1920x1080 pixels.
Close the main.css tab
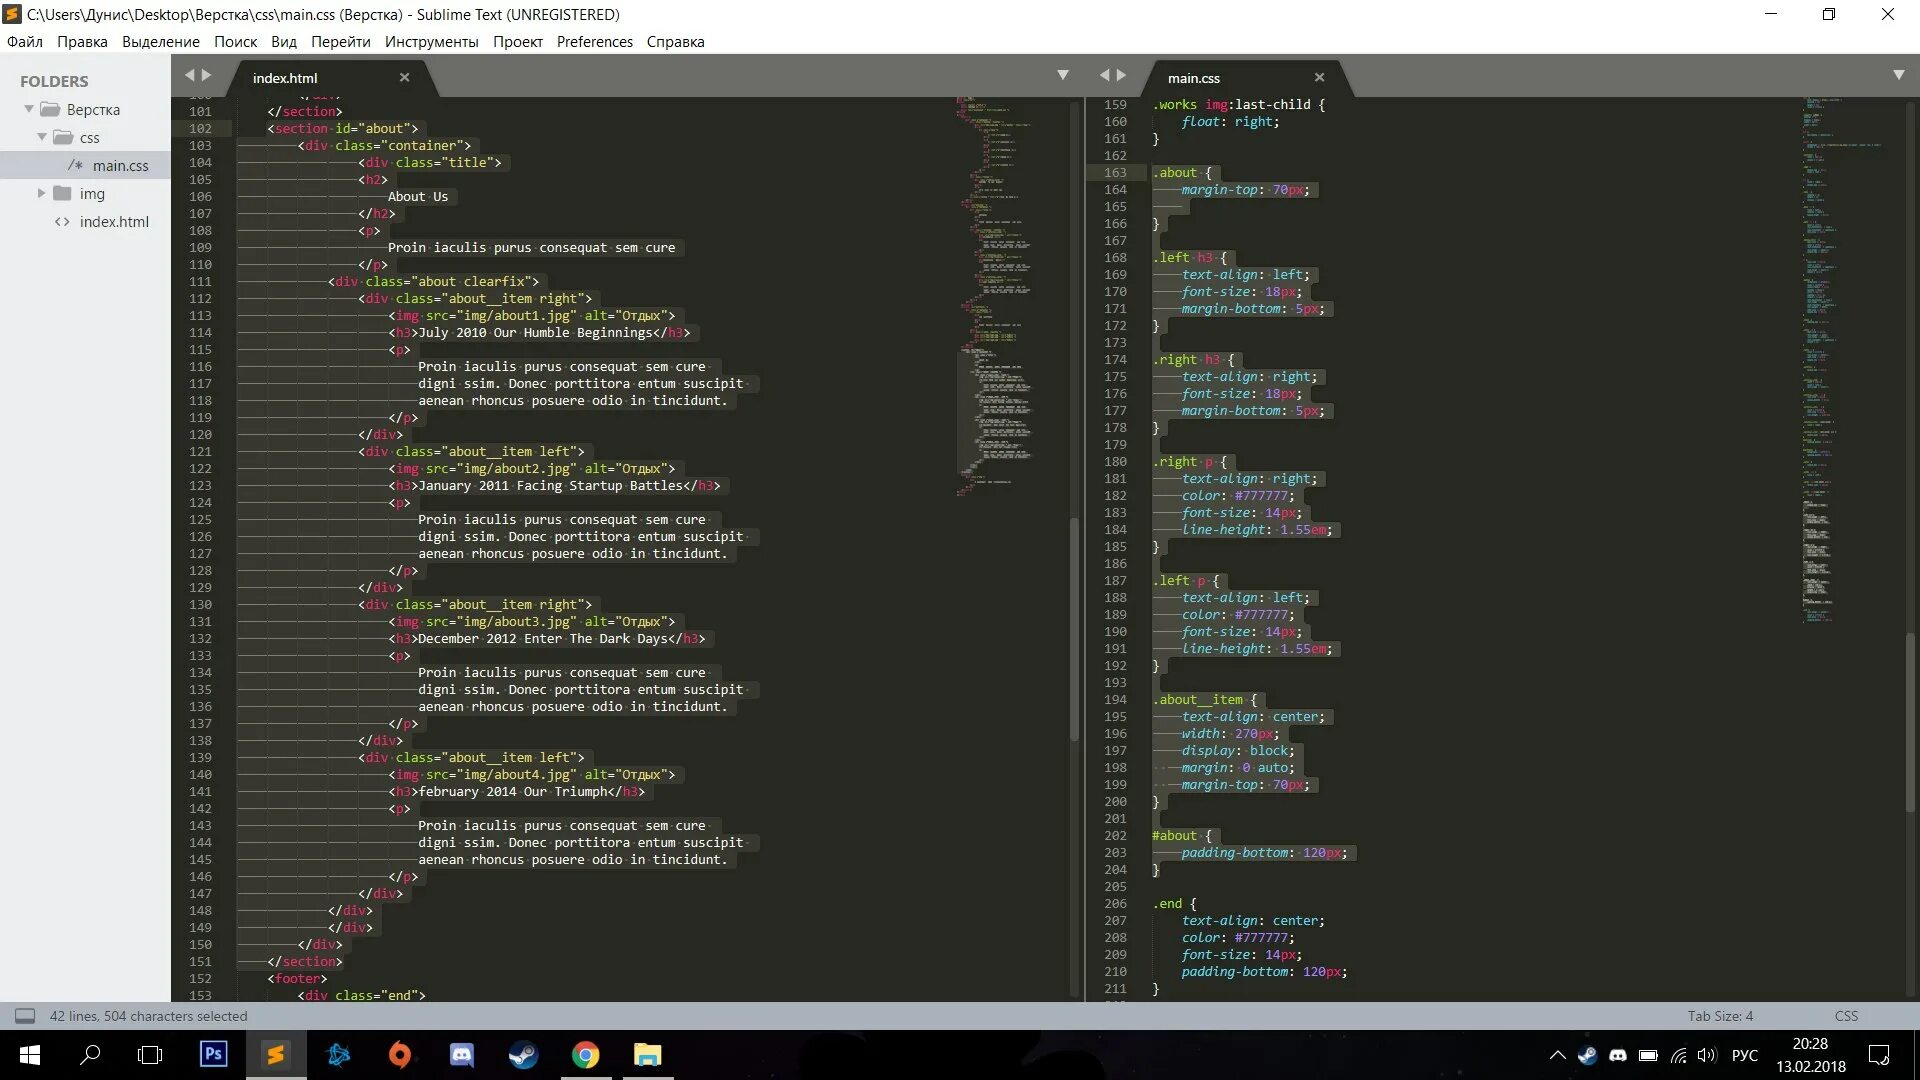click(1319, 77)
